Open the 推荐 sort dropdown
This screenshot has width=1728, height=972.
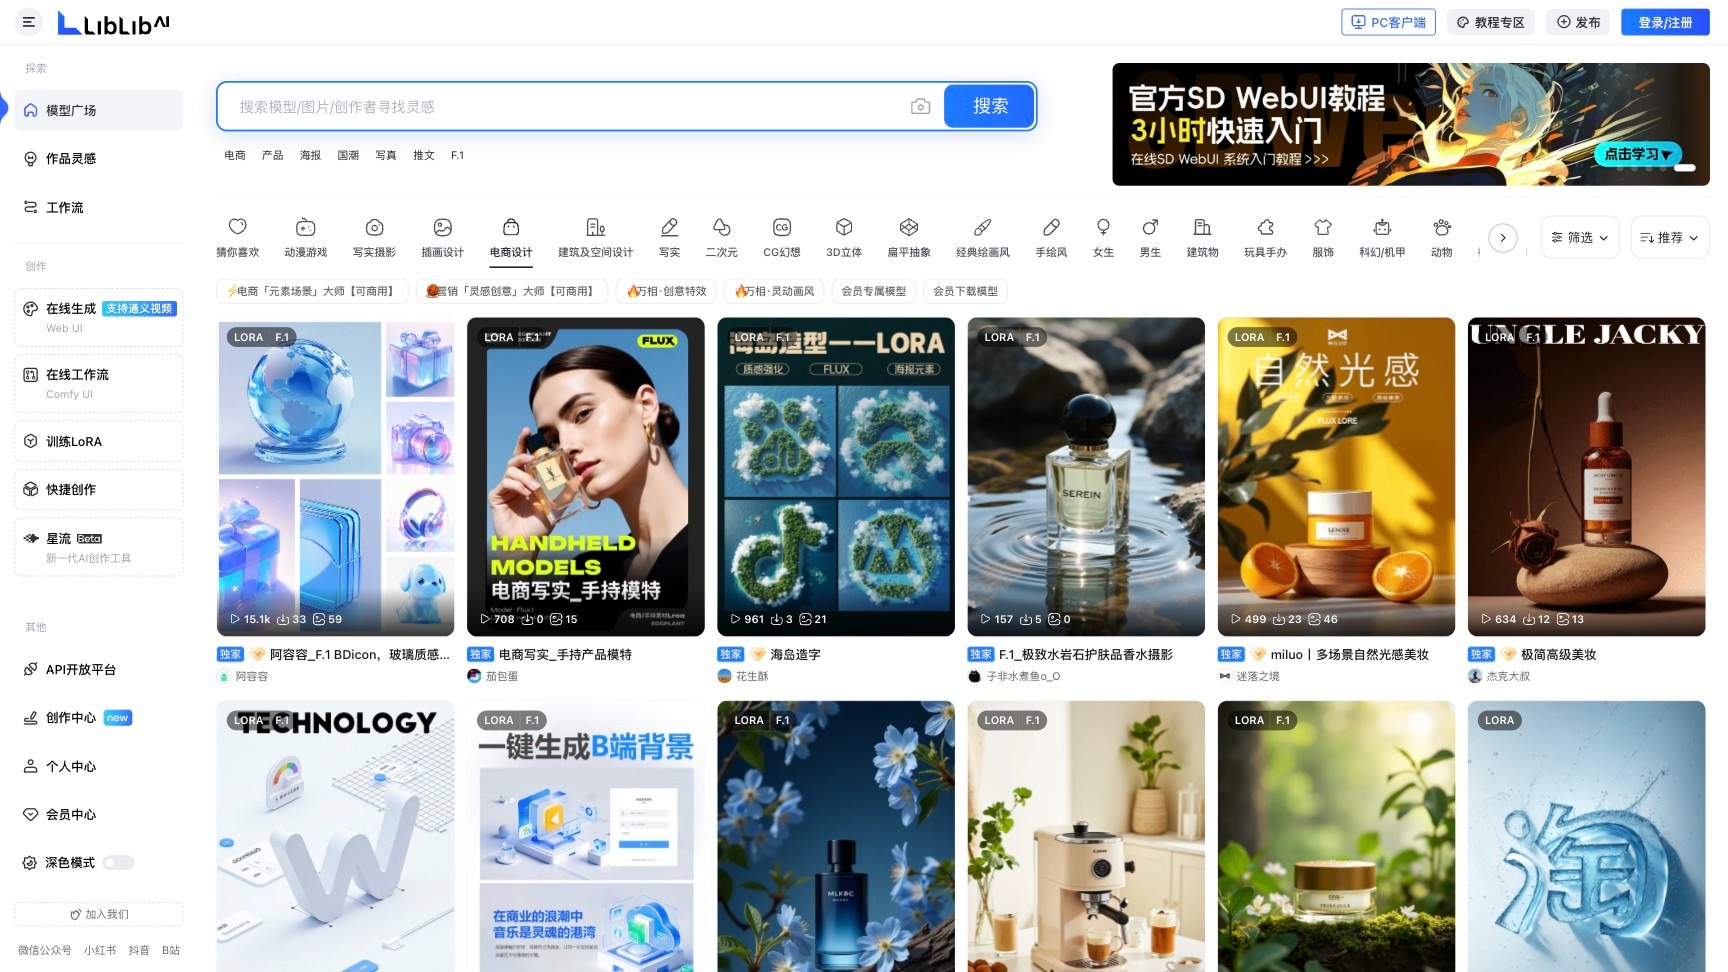1669,237
